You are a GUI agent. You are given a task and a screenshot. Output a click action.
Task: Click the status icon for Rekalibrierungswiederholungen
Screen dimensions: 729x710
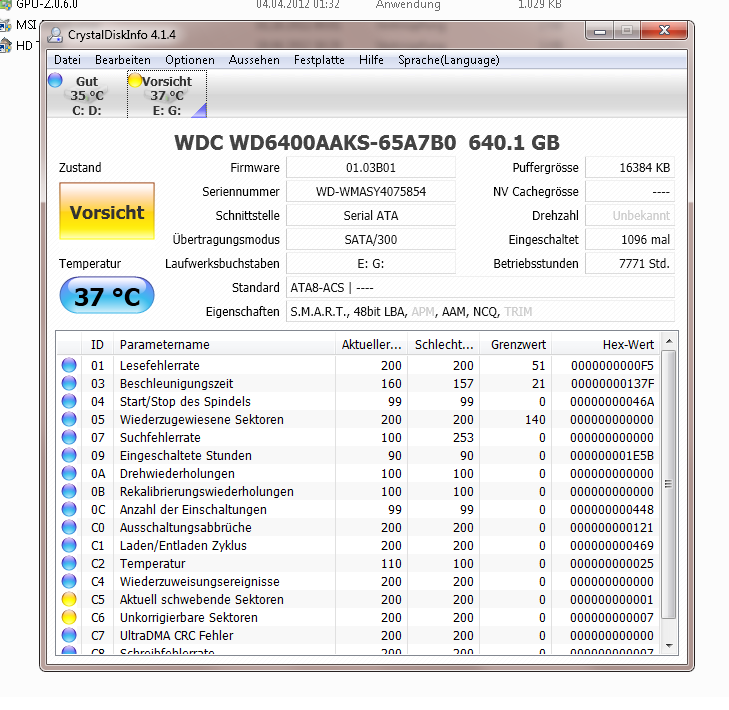click(69, 491)
